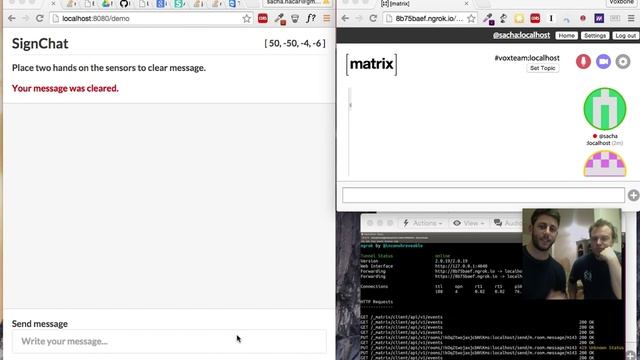Open room settings gear icon in Matrix
Image resolution: width=640 pixels, height=360 pixels.
click(x=623, y=62)
